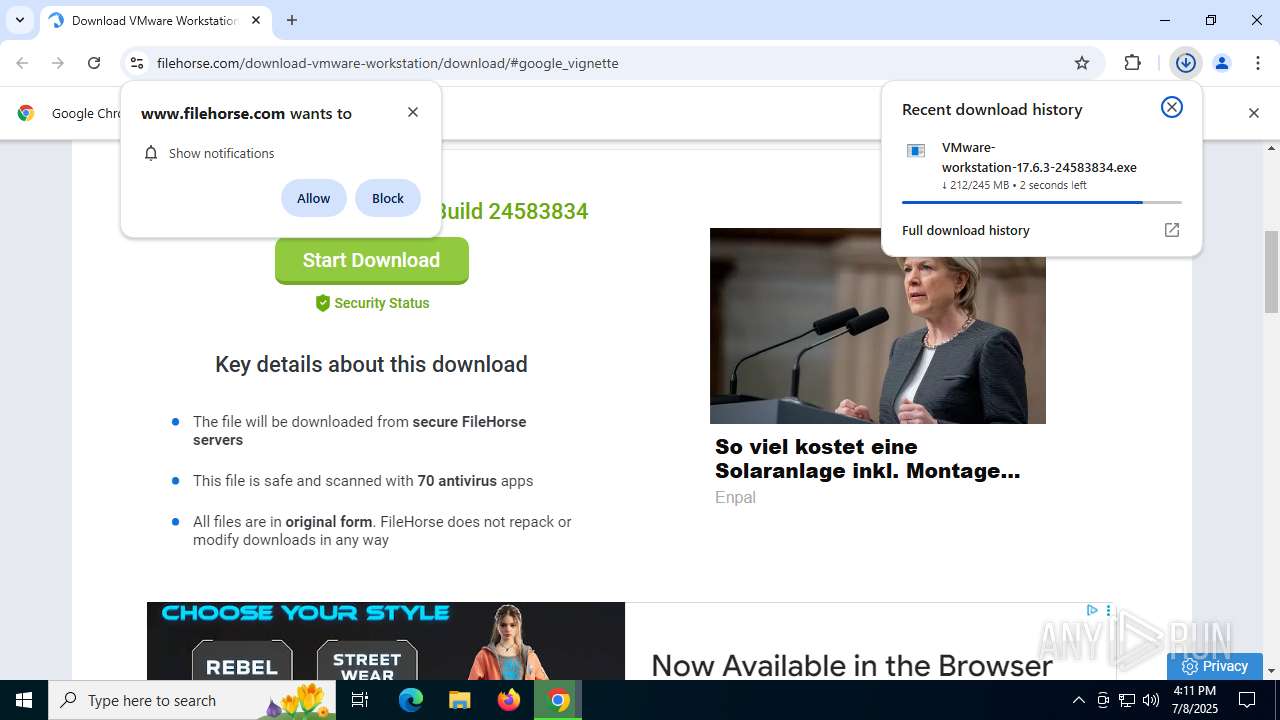Click the VMware exe file icon
The image size is (1280, 720).
(x=915, y=151)
